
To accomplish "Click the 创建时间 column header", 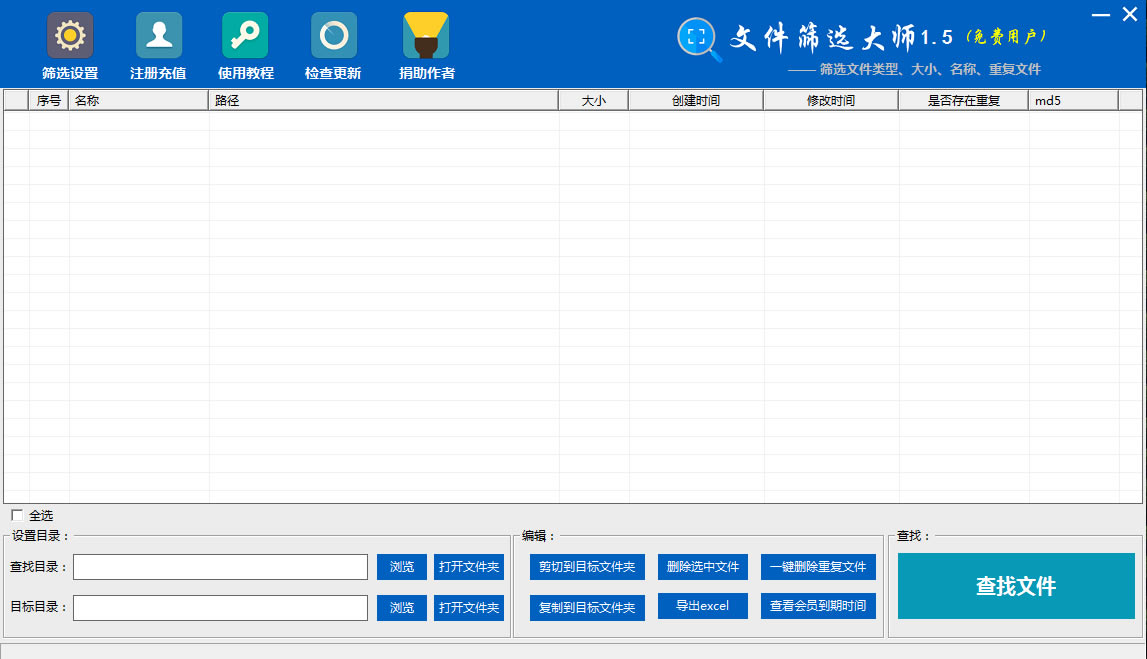I will point(696,100).
